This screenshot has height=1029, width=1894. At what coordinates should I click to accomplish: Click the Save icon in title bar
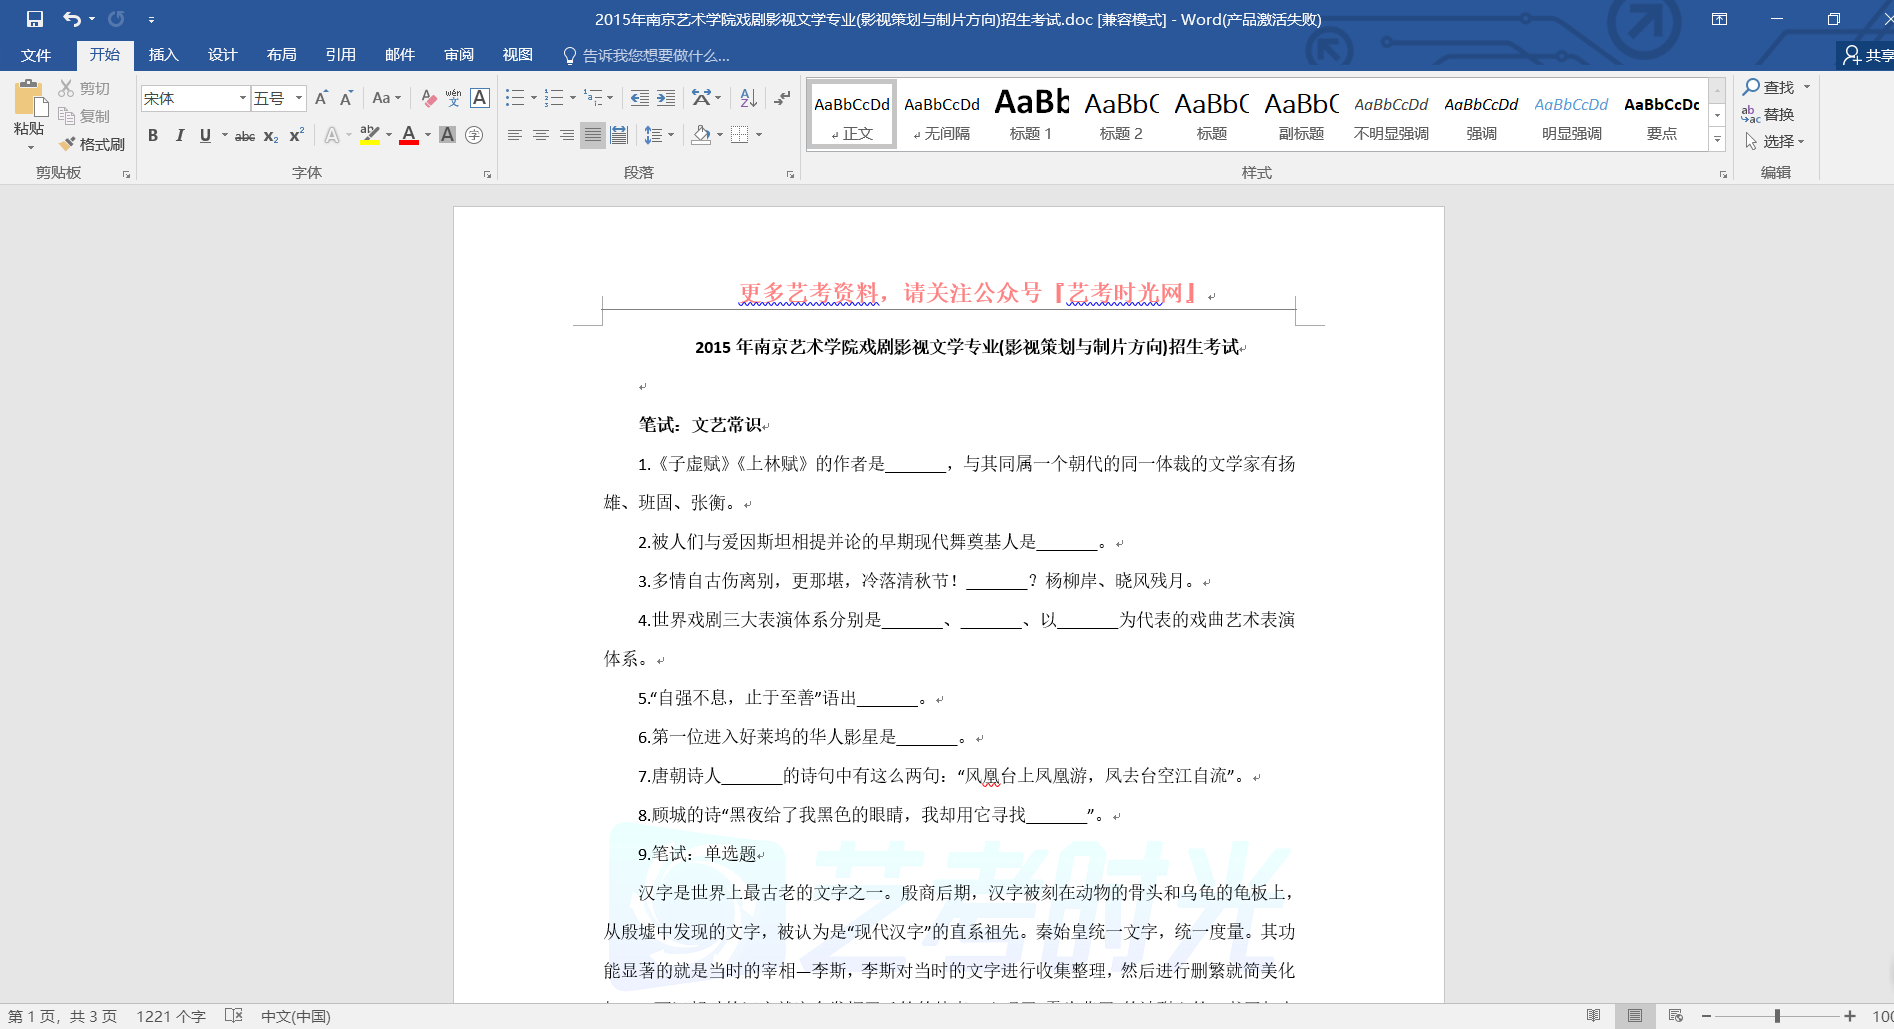[35, 19]
